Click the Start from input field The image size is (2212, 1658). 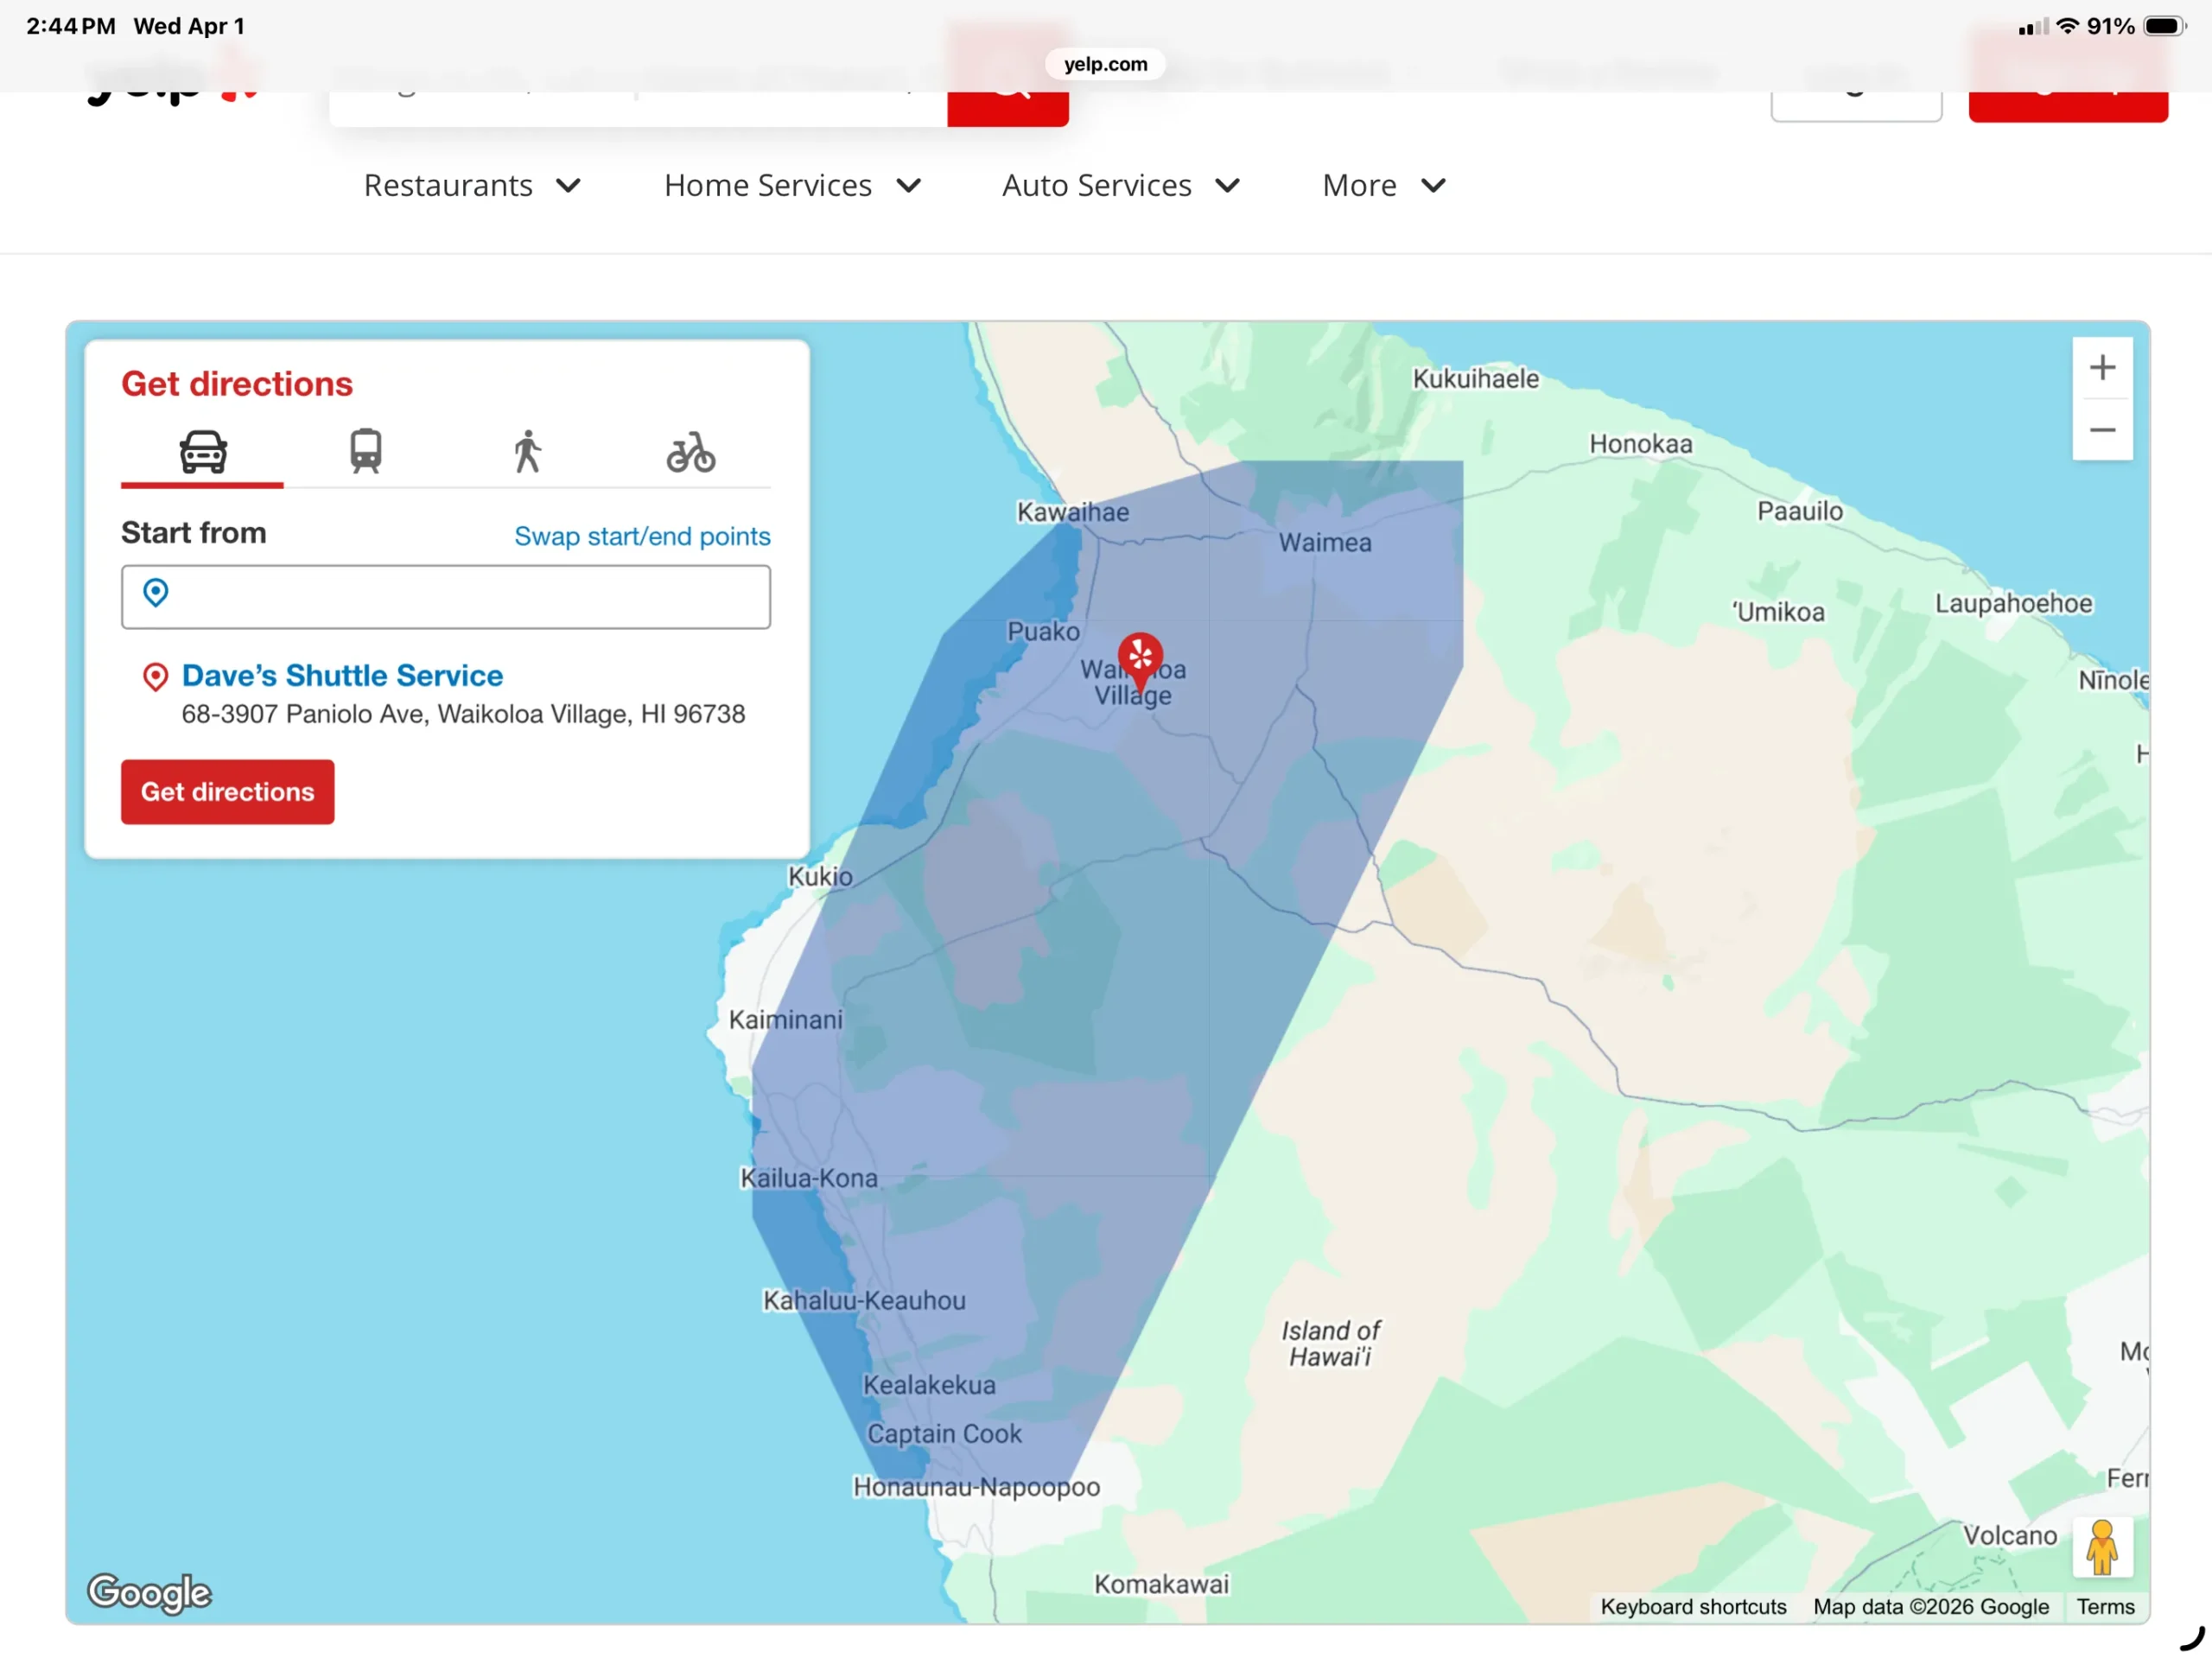[x=446, y=597]
